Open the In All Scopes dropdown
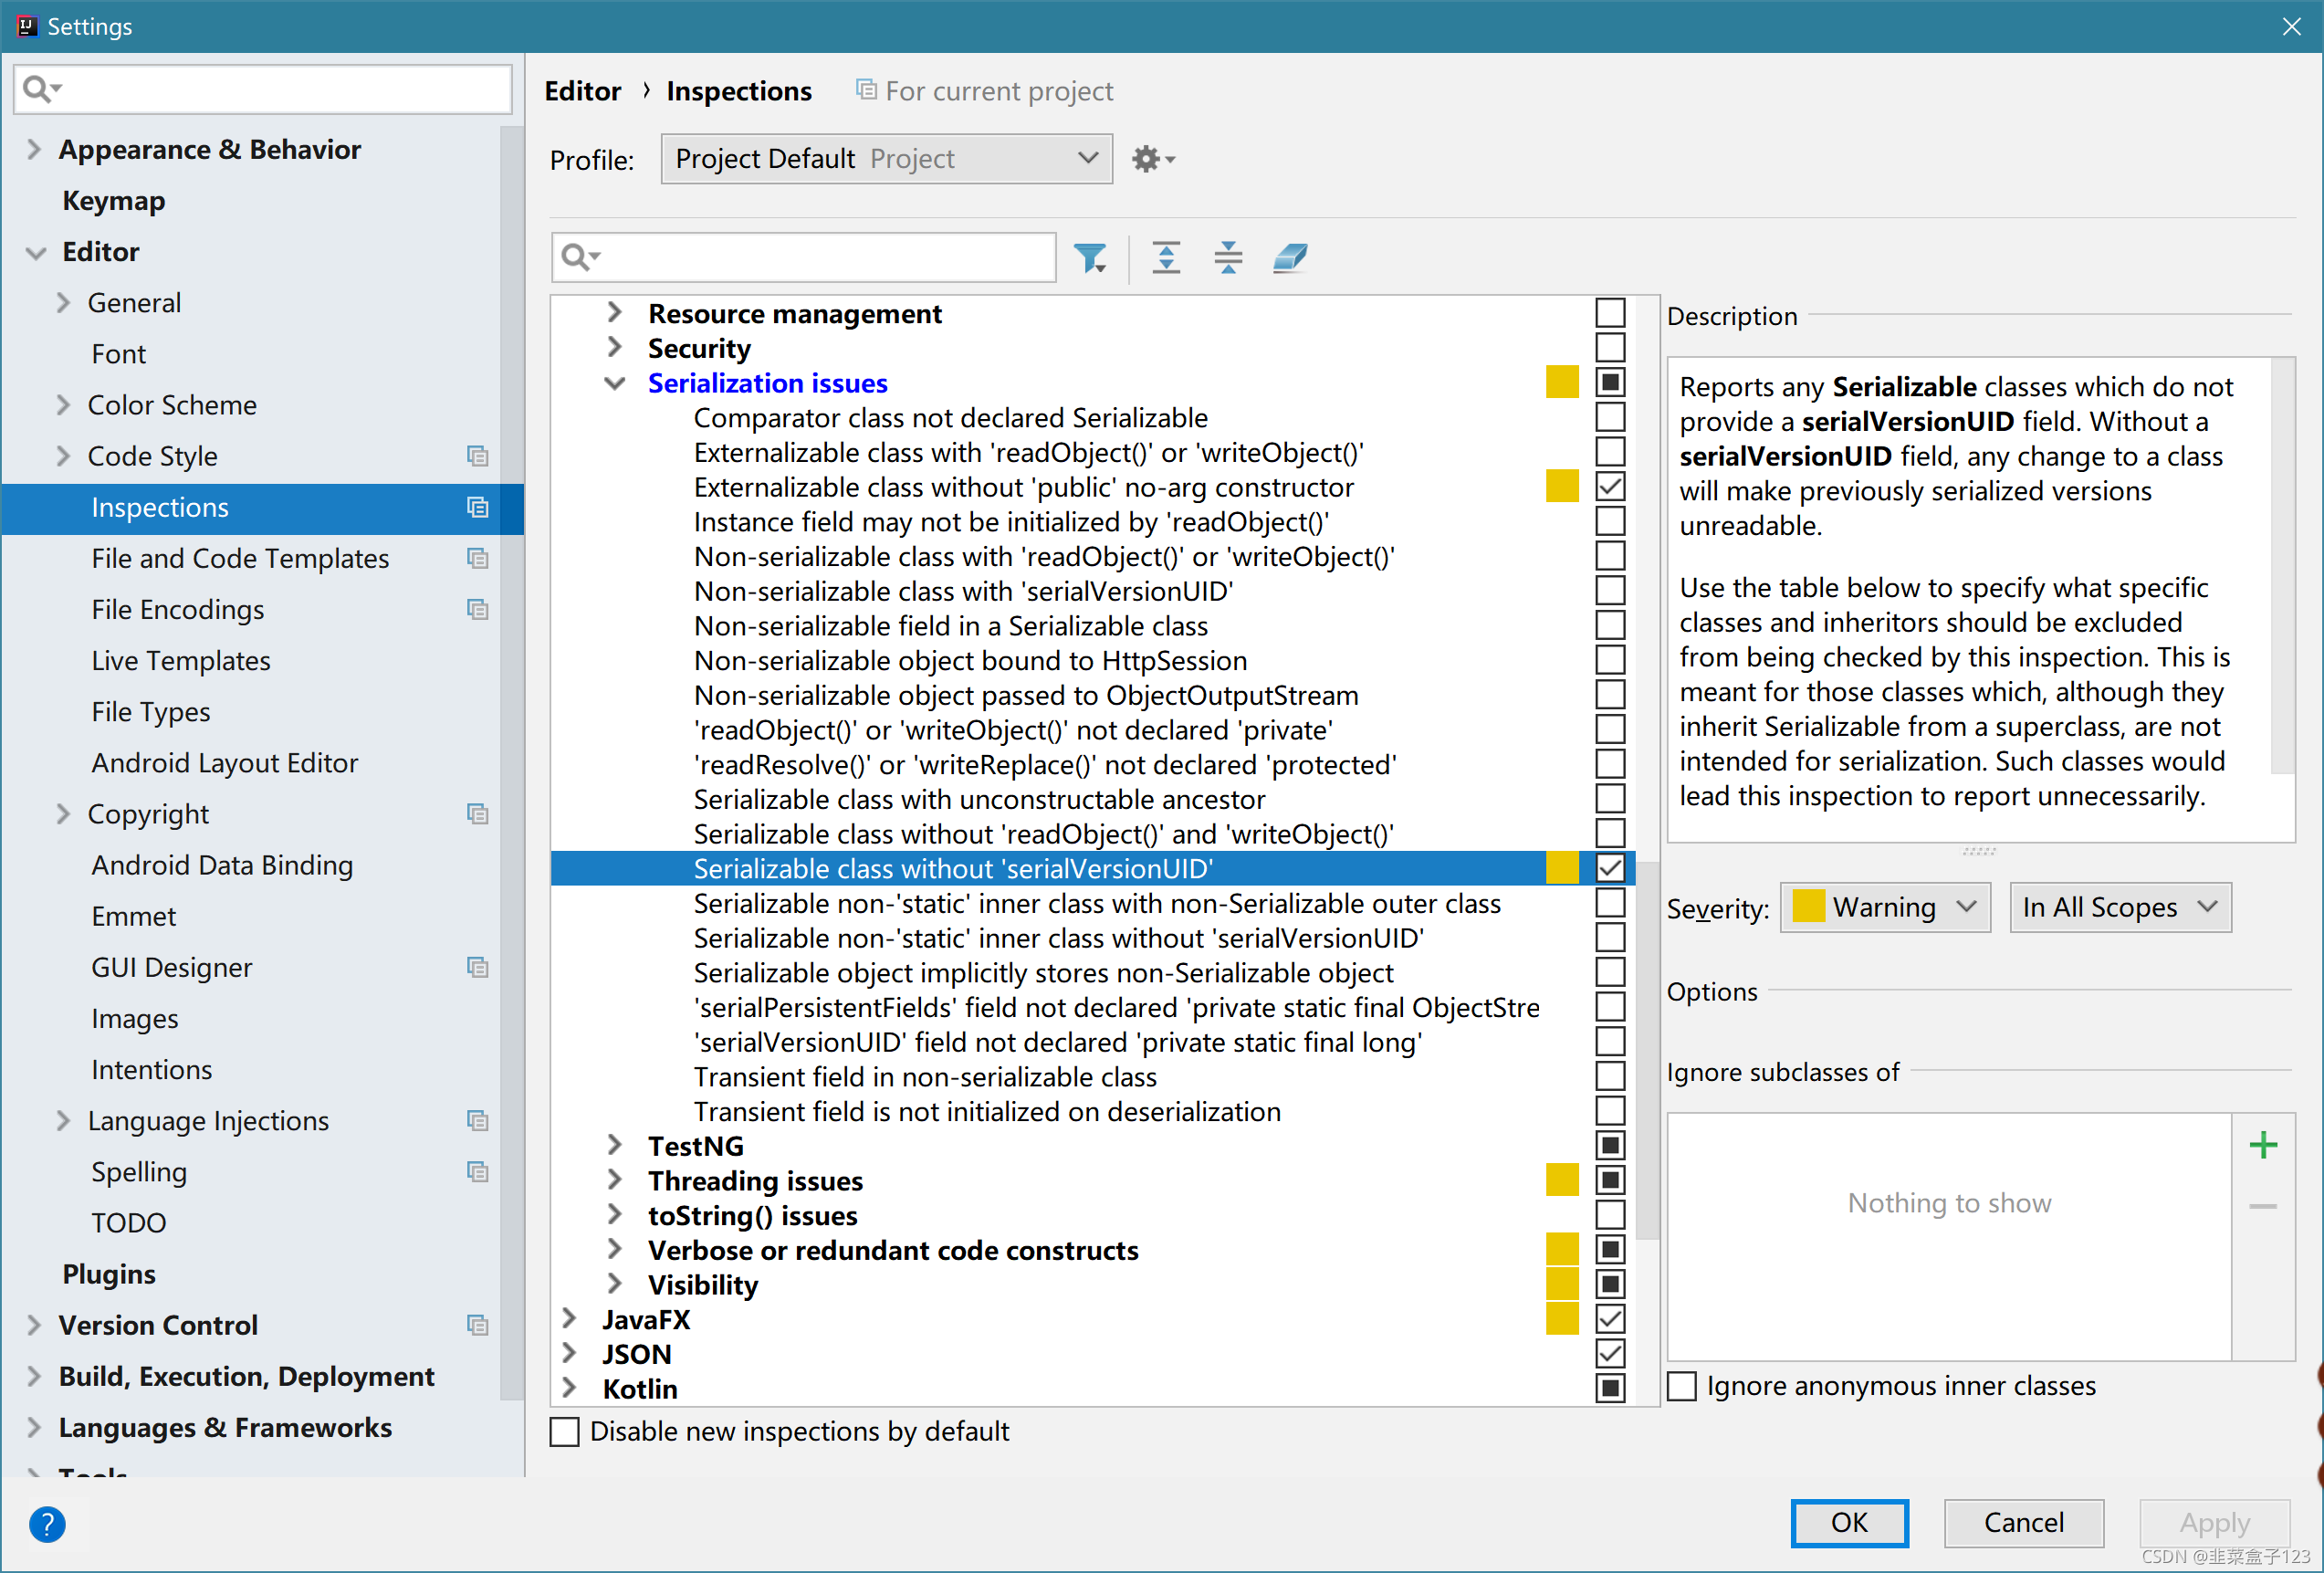Viewport: 2324px width, 1573px height. (x=2120, y=907)
